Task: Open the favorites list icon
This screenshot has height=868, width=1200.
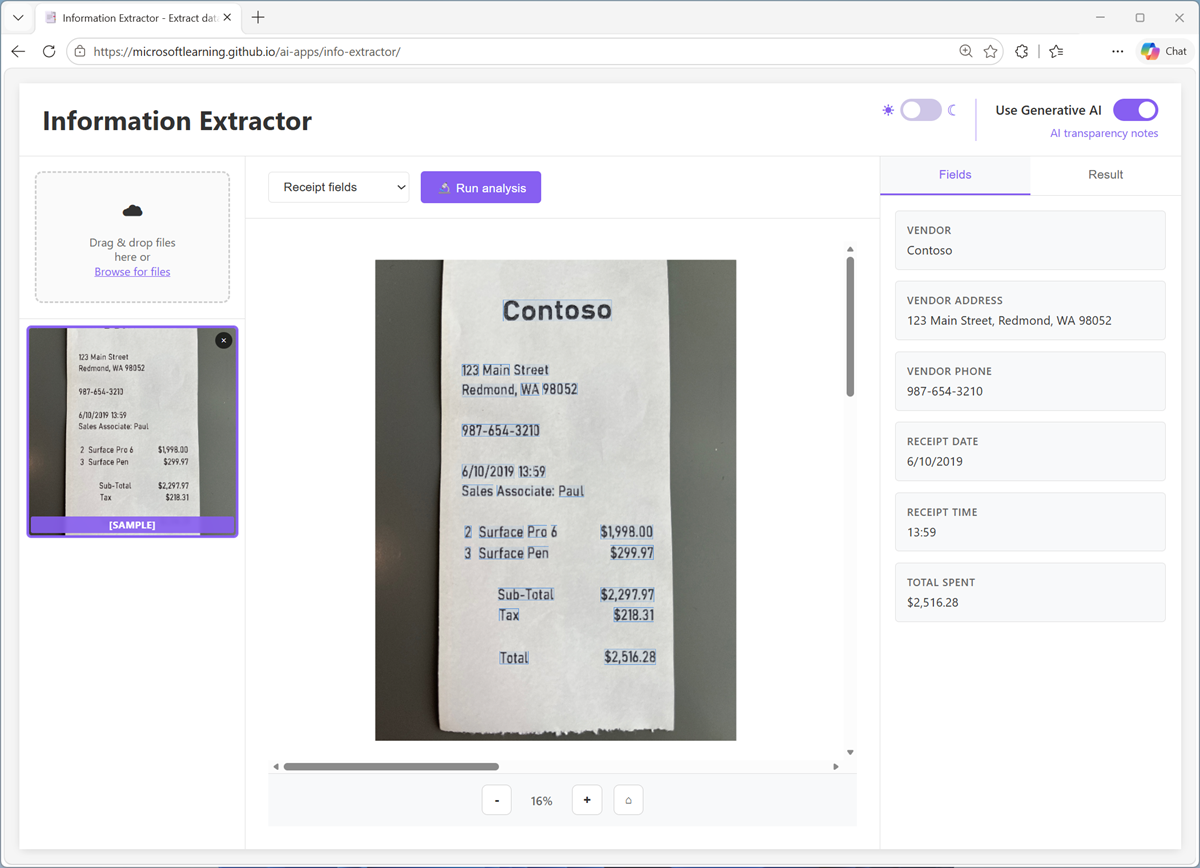Action: 1056,51
